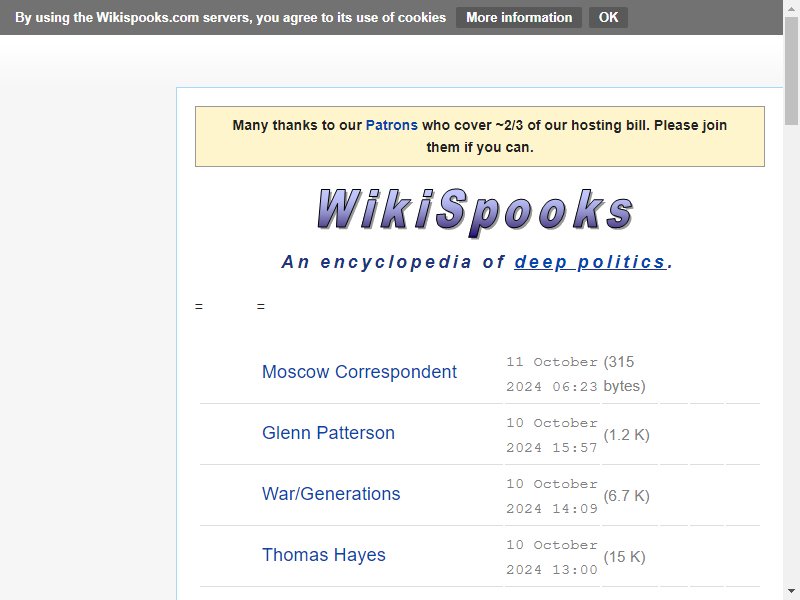Select the date 11 October 2024 06:23
800x600 pixels.
pos(552,374)
